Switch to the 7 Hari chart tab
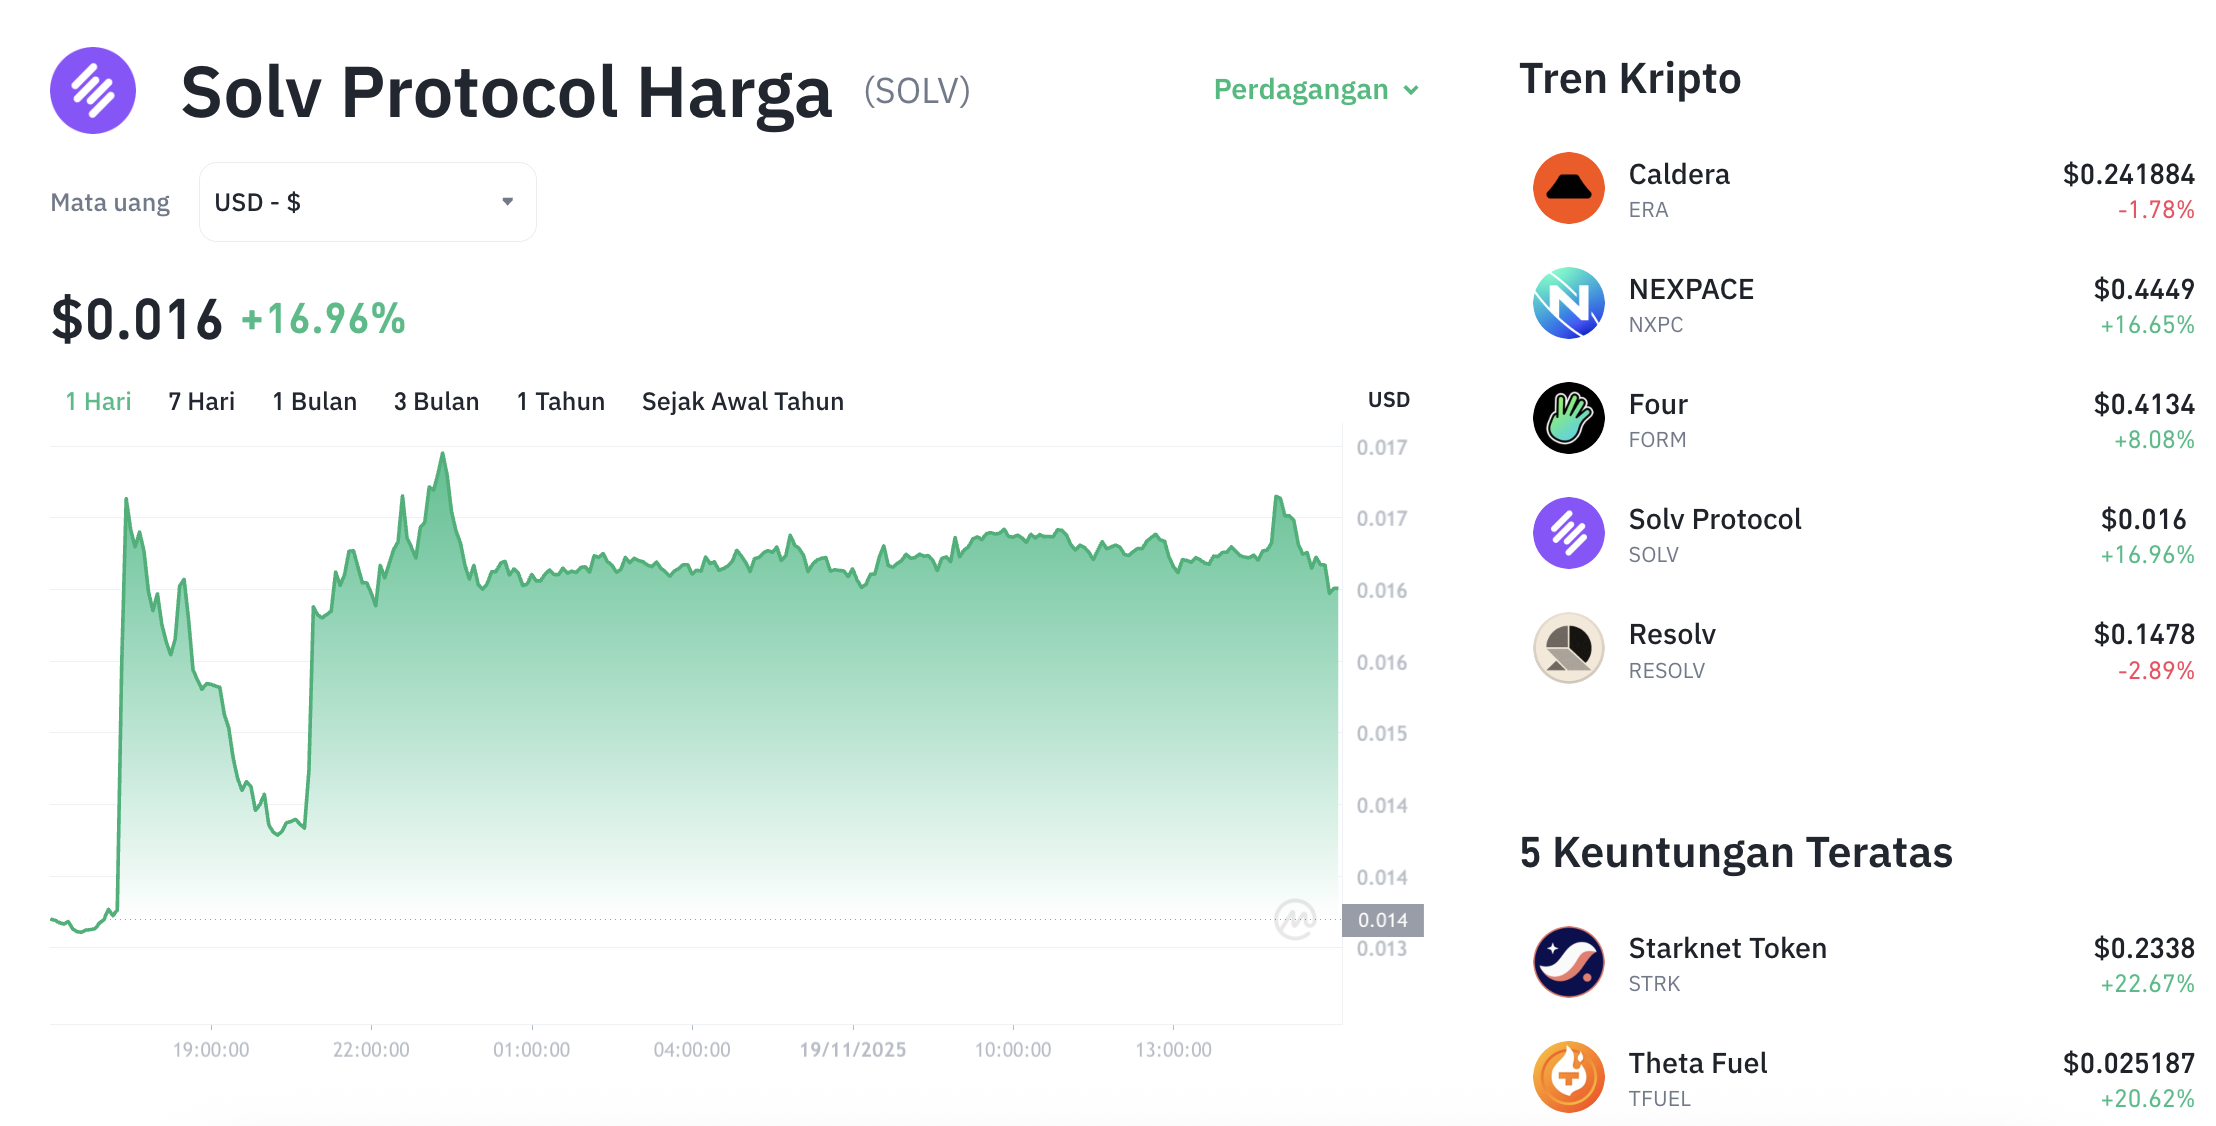 [x=200, y=401]
